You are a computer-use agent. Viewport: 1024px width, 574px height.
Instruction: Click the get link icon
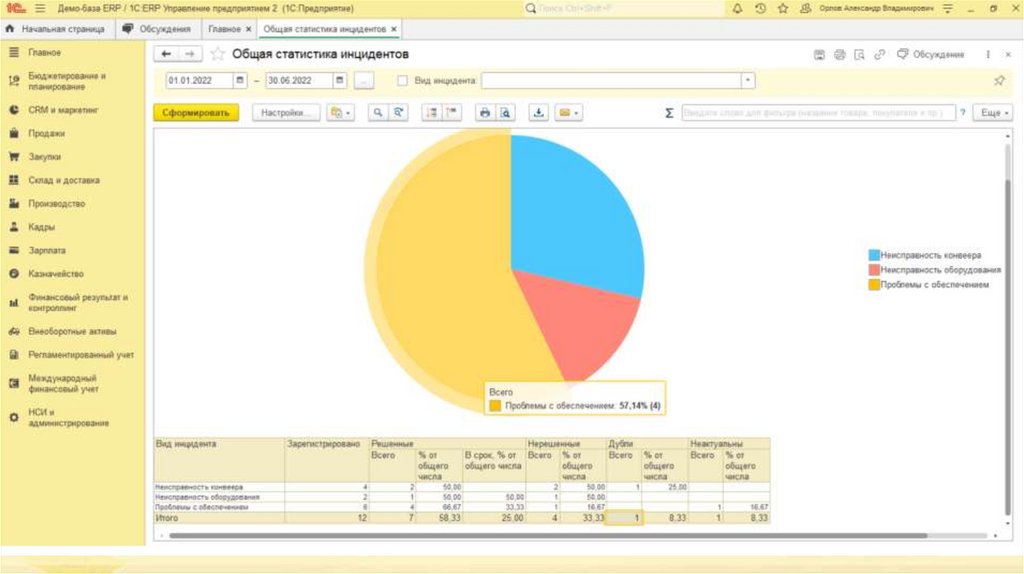[x=879, y=54]
